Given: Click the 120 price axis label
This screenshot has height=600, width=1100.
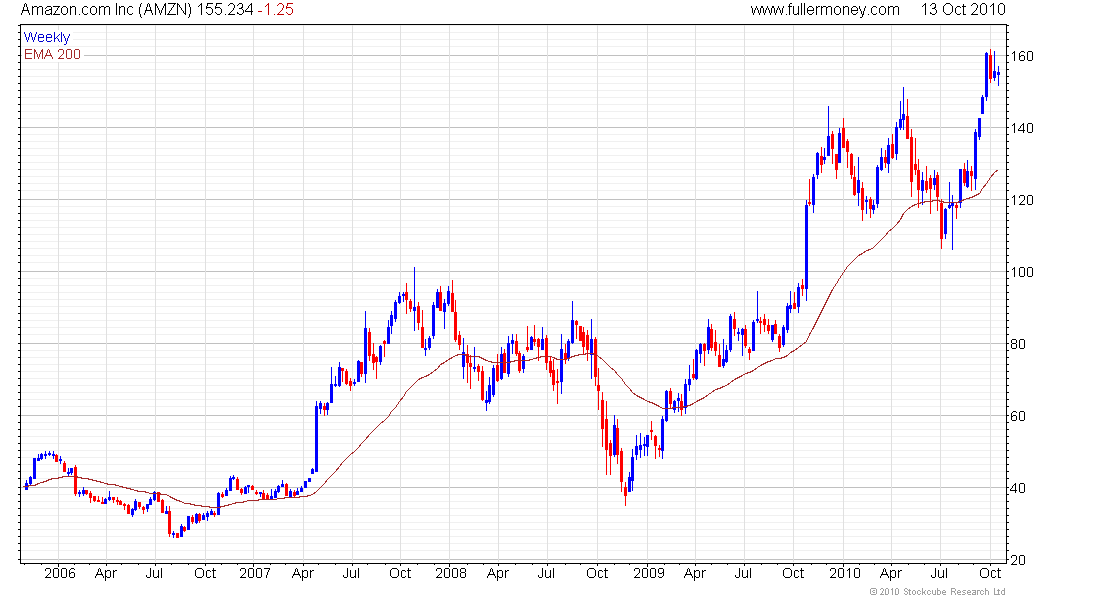Looking at the screenshot, I should [1021, 201].
